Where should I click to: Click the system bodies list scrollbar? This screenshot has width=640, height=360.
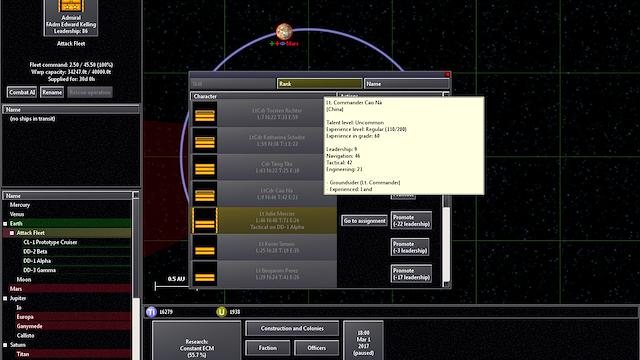[136, 276]
